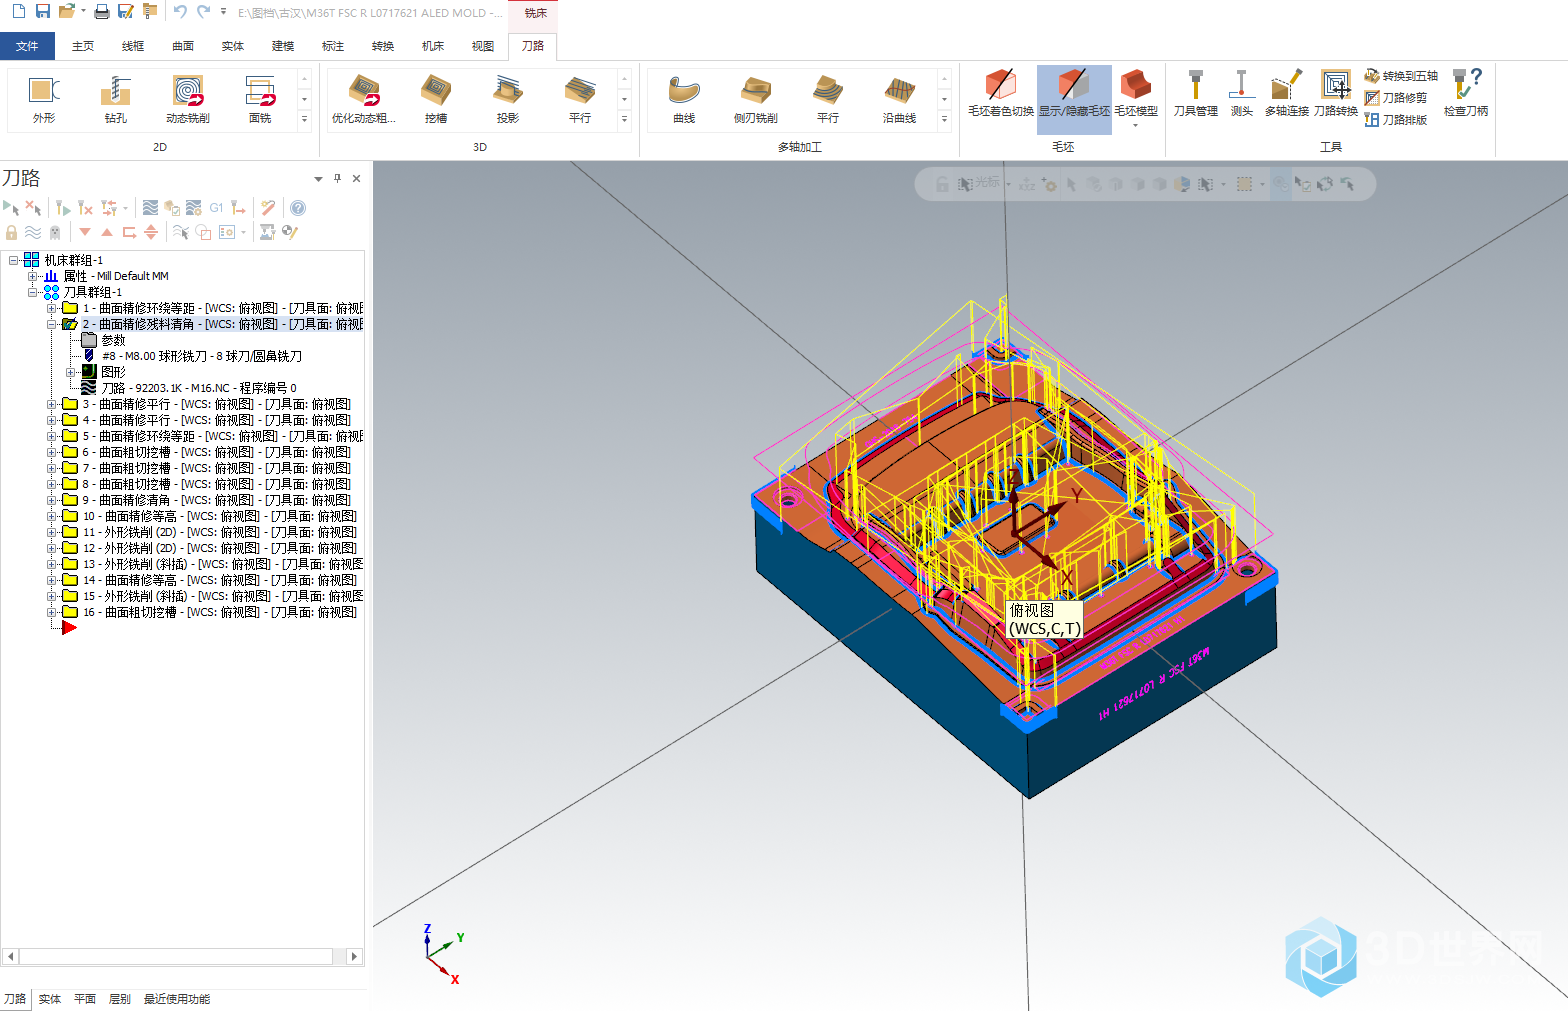
Task: Click the 沿曲线 along curve icon
Action: pyautogui.click(x=900, y=99)
